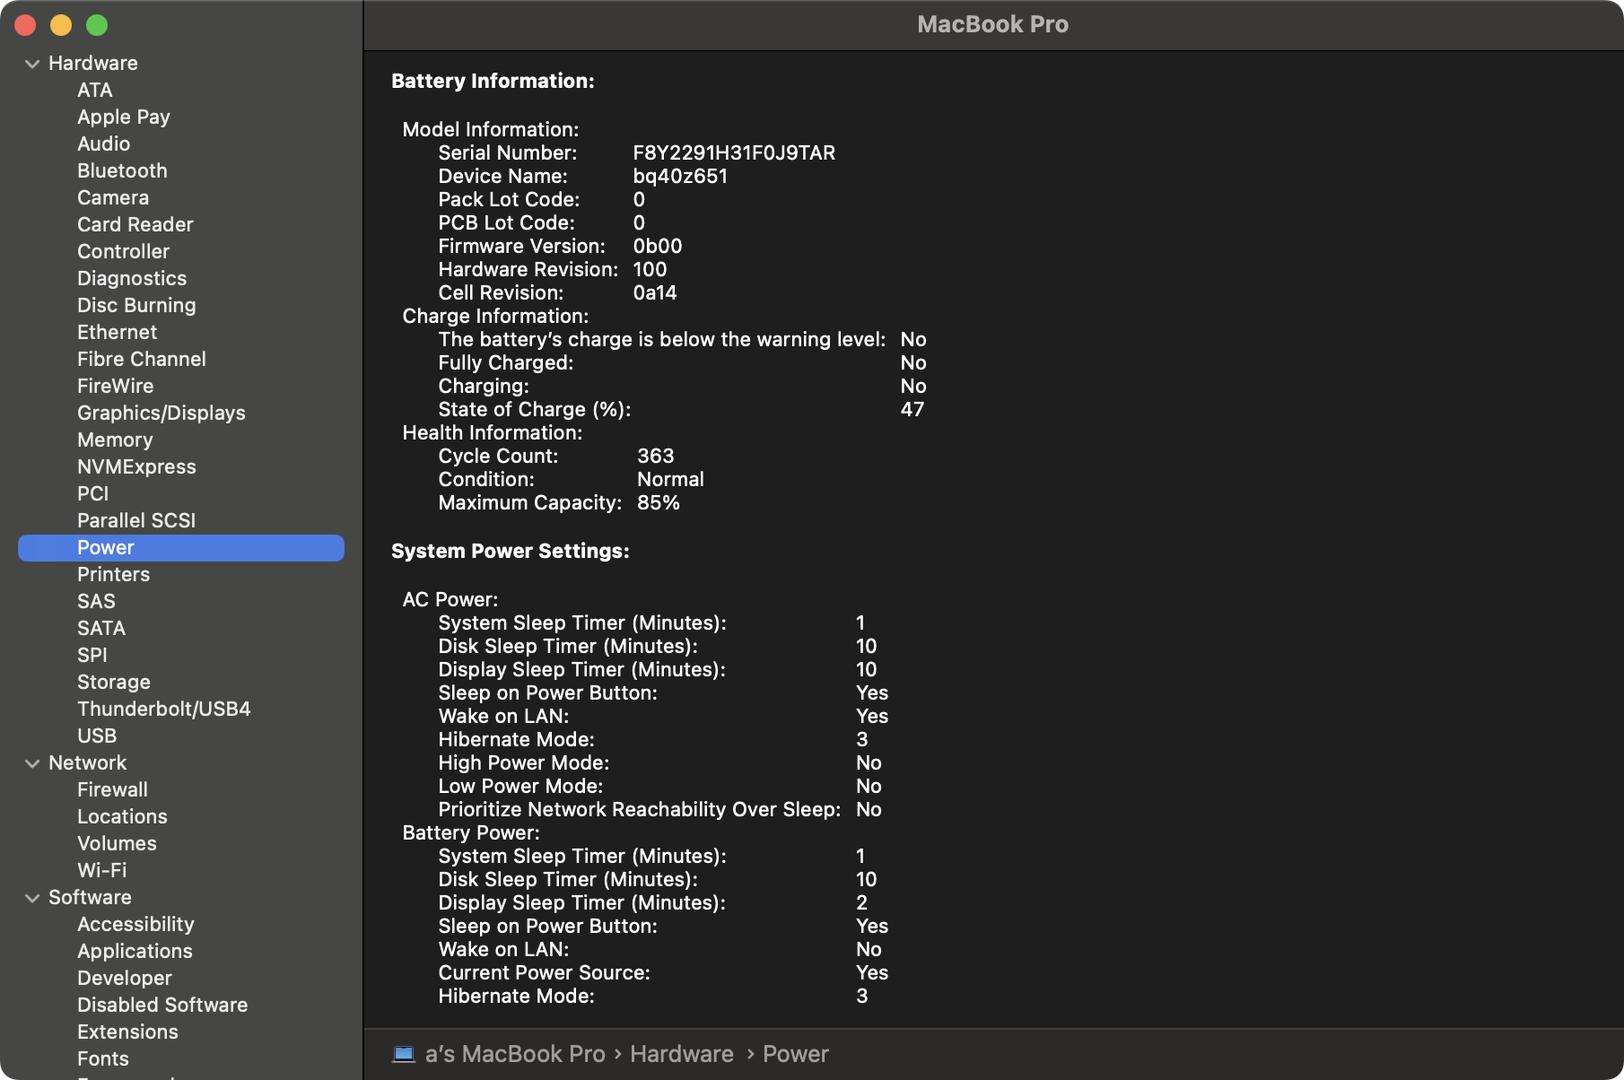The width and height of the screenshot is (1624, 1080).
Task: Select SAS in the sidebar
Action: (96, 602)
